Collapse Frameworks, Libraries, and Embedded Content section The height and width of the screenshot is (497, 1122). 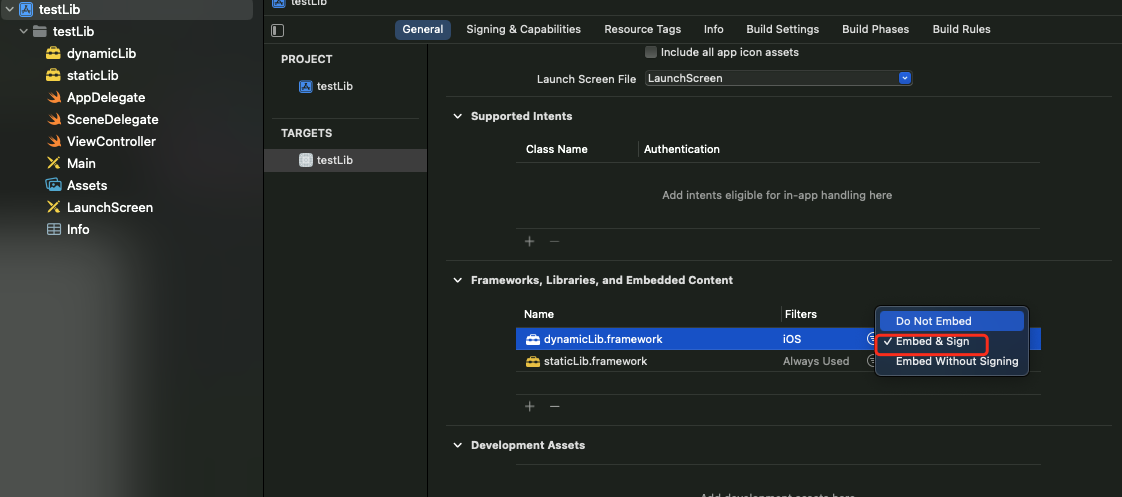click(x=458, y=280)
